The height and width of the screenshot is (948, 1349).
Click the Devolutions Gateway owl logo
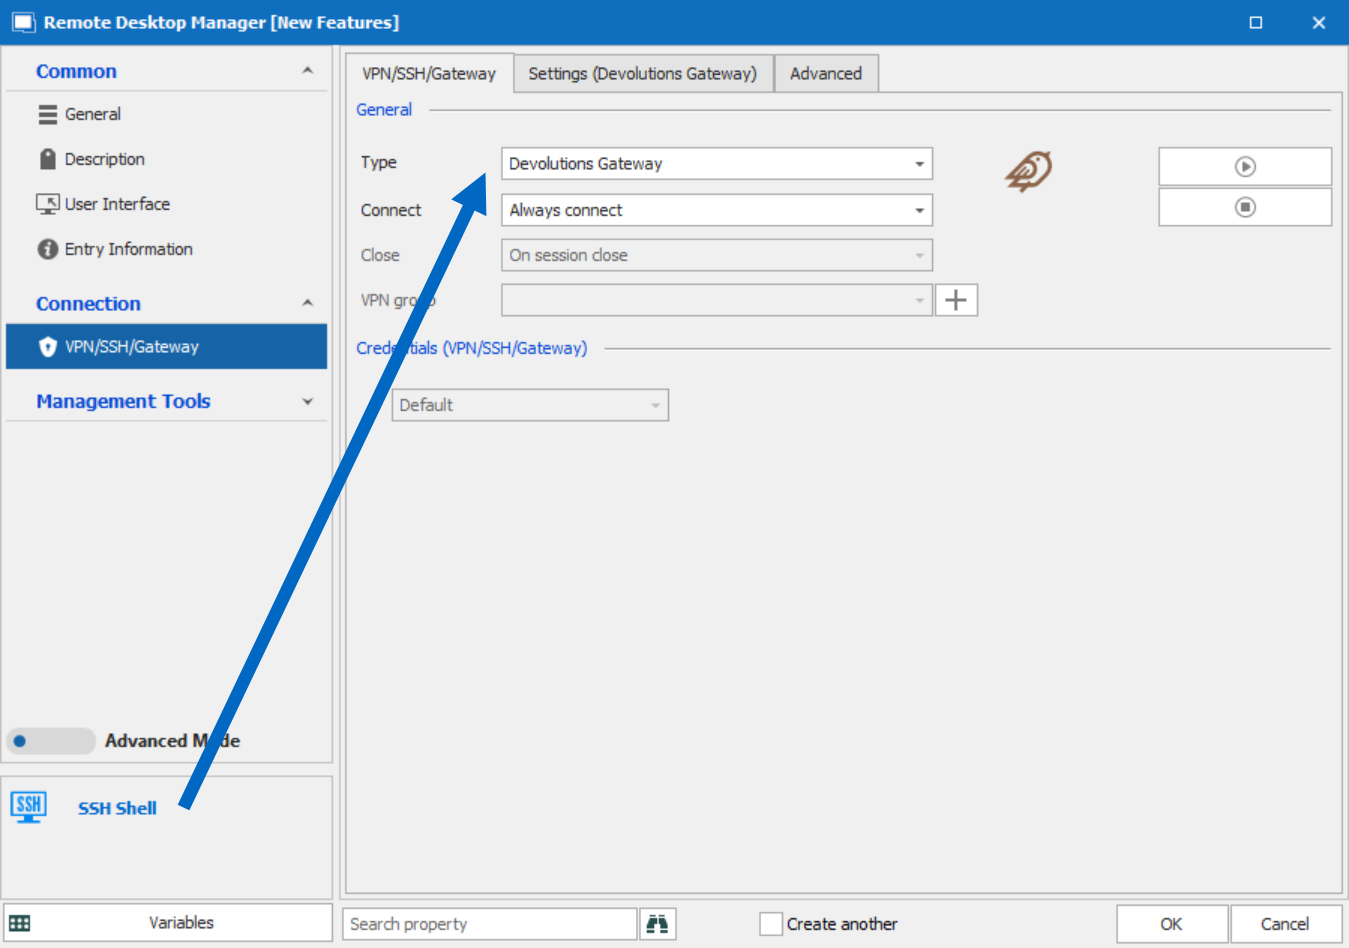pyautogui.click(x=1027, y=171)
